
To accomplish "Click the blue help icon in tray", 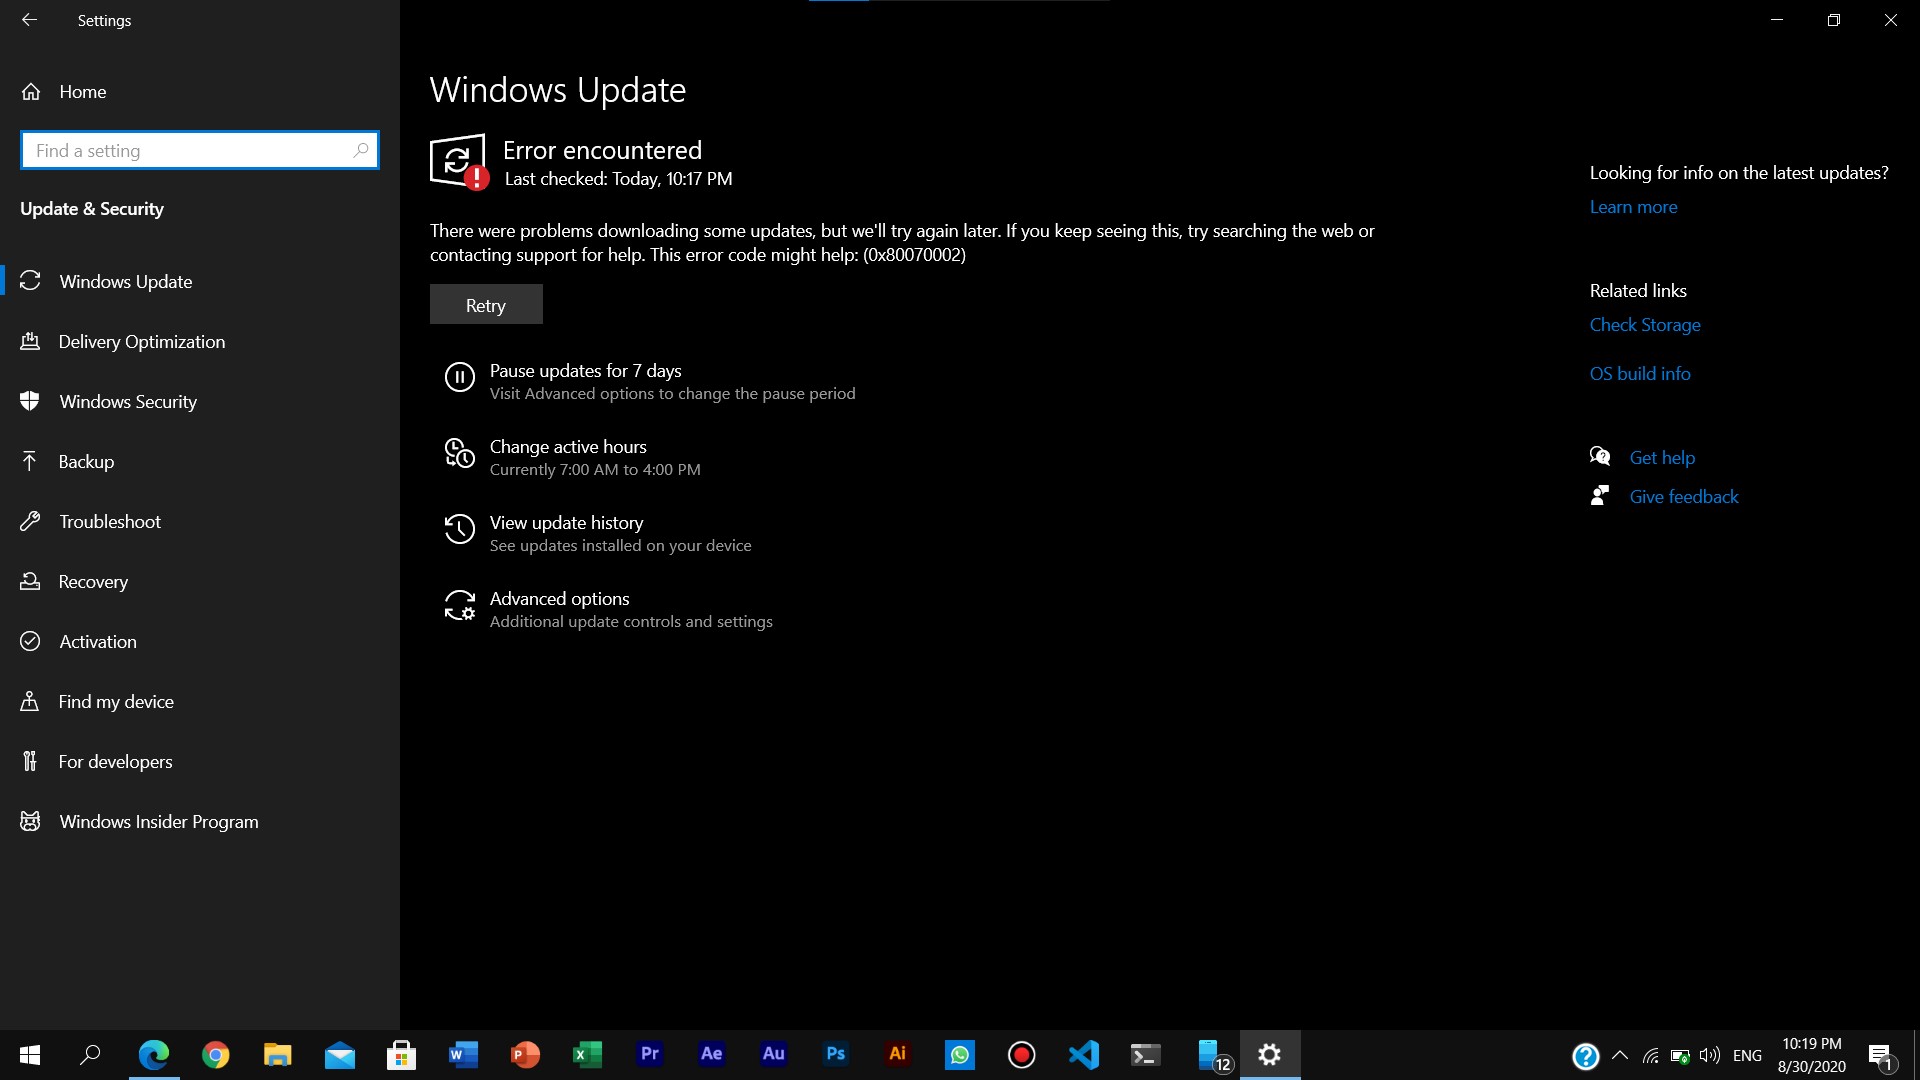I will (x=1586, y=1056).
